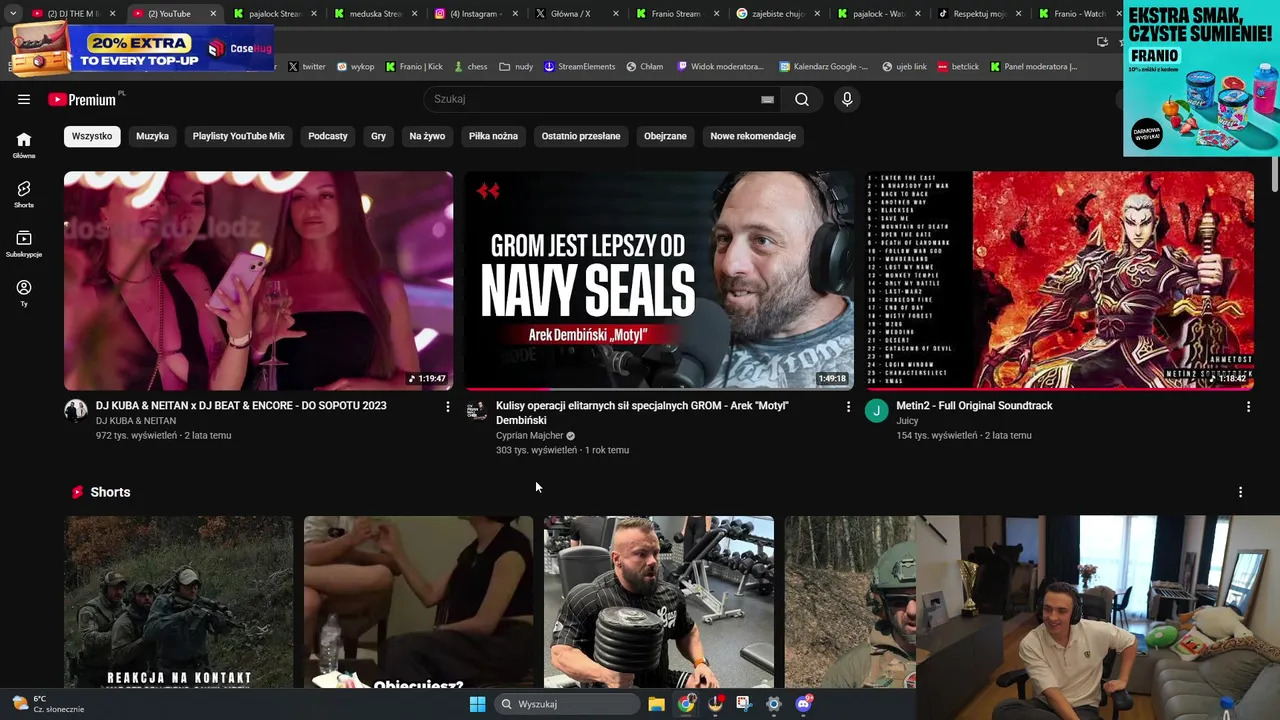Open Discord from taskbar
The height and width of the screenshot is (720, 1280).
[x=803, y=704]
